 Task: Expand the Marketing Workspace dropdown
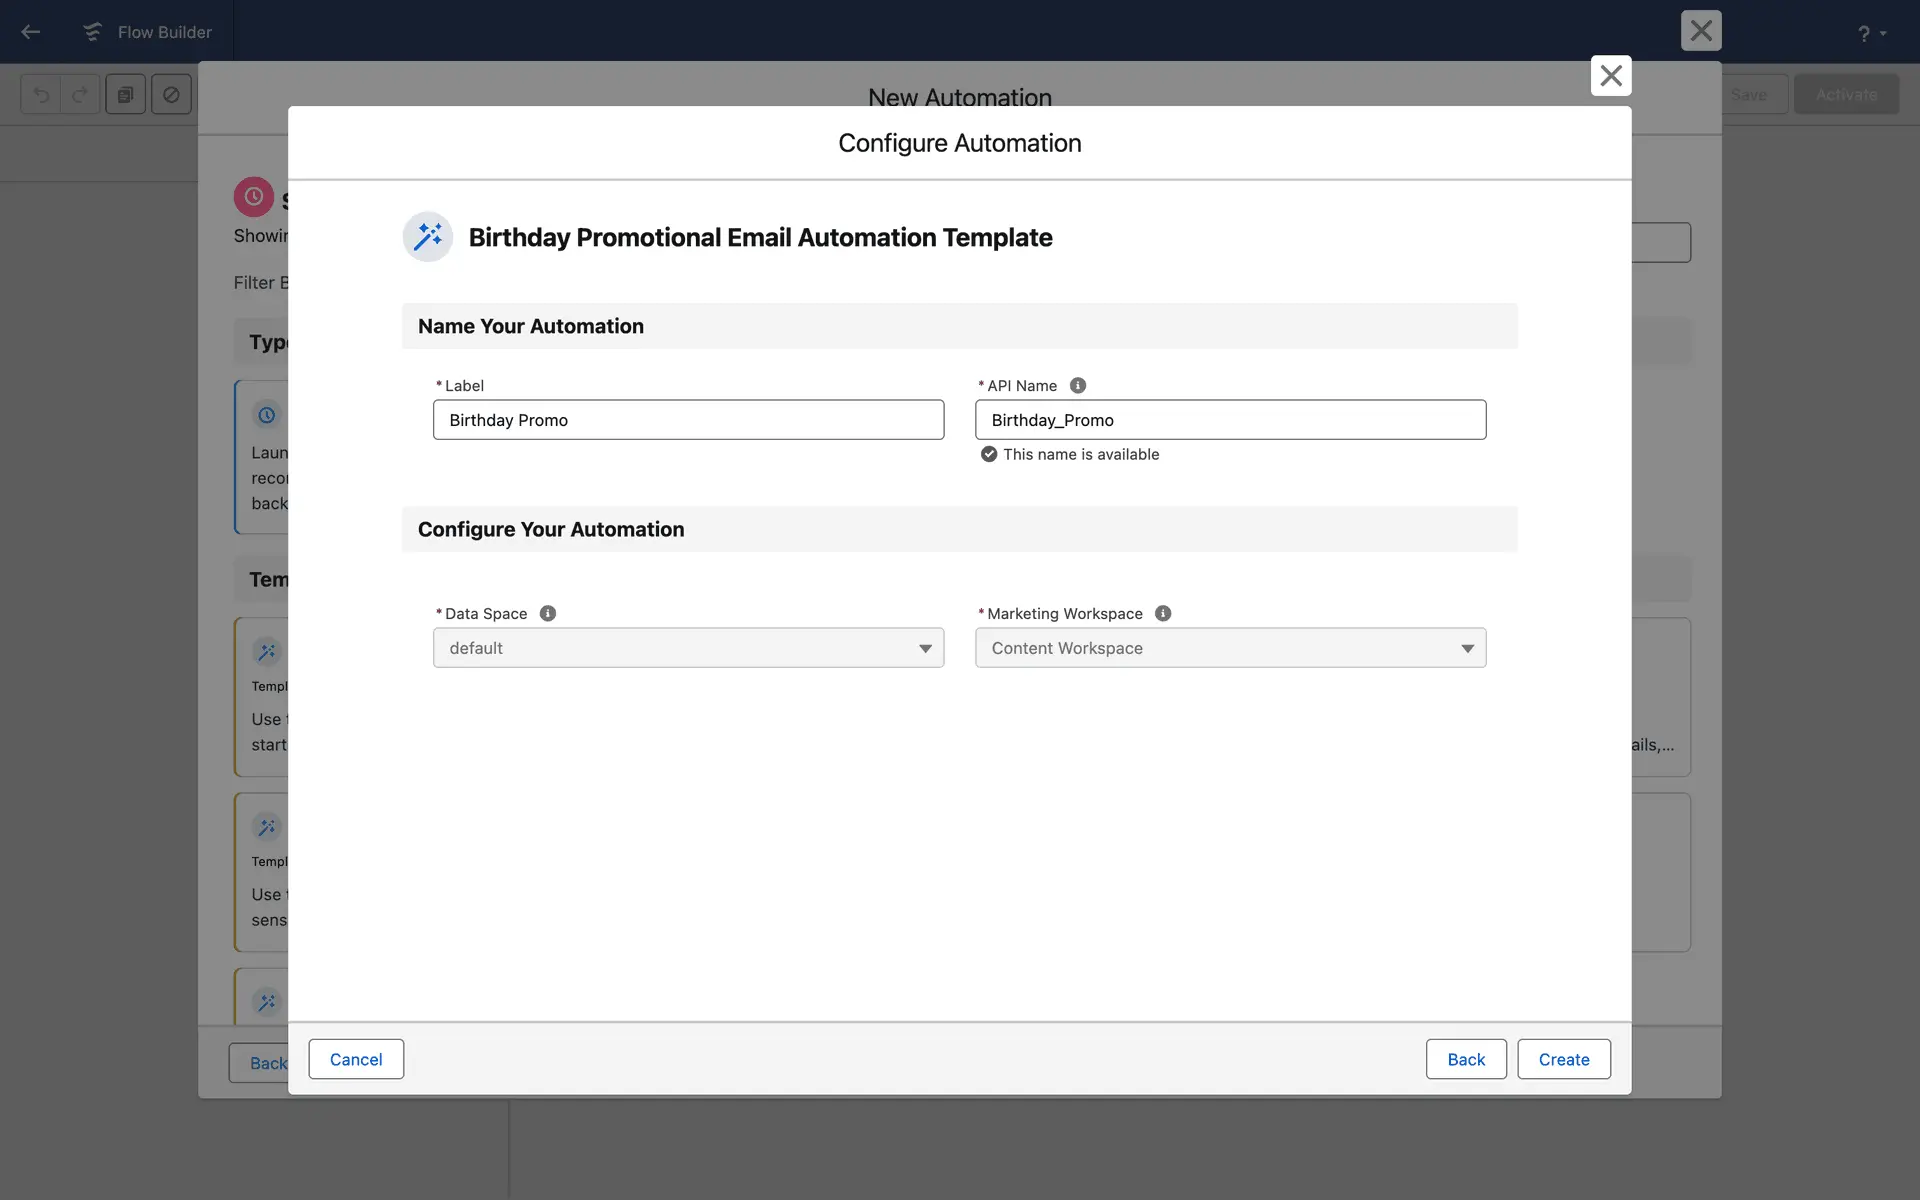pos(1230,648)
